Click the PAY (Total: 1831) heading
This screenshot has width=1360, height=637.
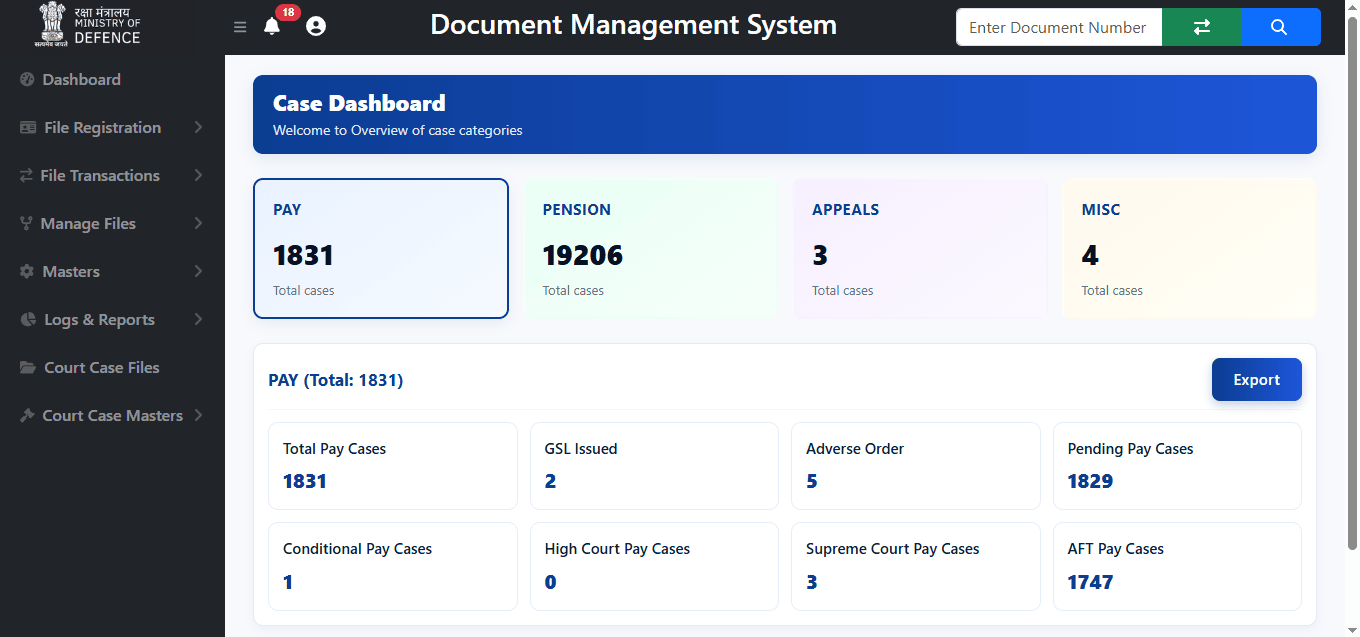[336, 380]
